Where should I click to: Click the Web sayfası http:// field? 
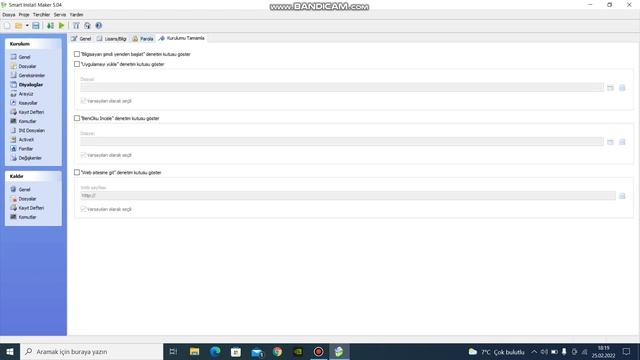[348, 196]
